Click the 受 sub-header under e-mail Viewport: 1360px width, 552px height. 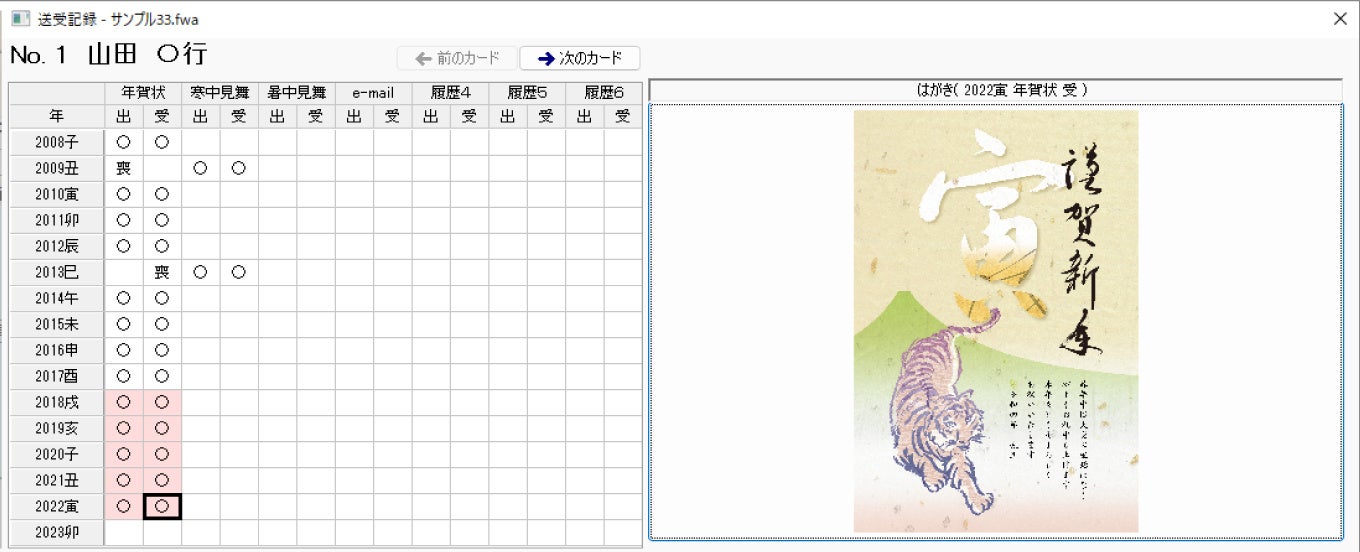(392, 116)
